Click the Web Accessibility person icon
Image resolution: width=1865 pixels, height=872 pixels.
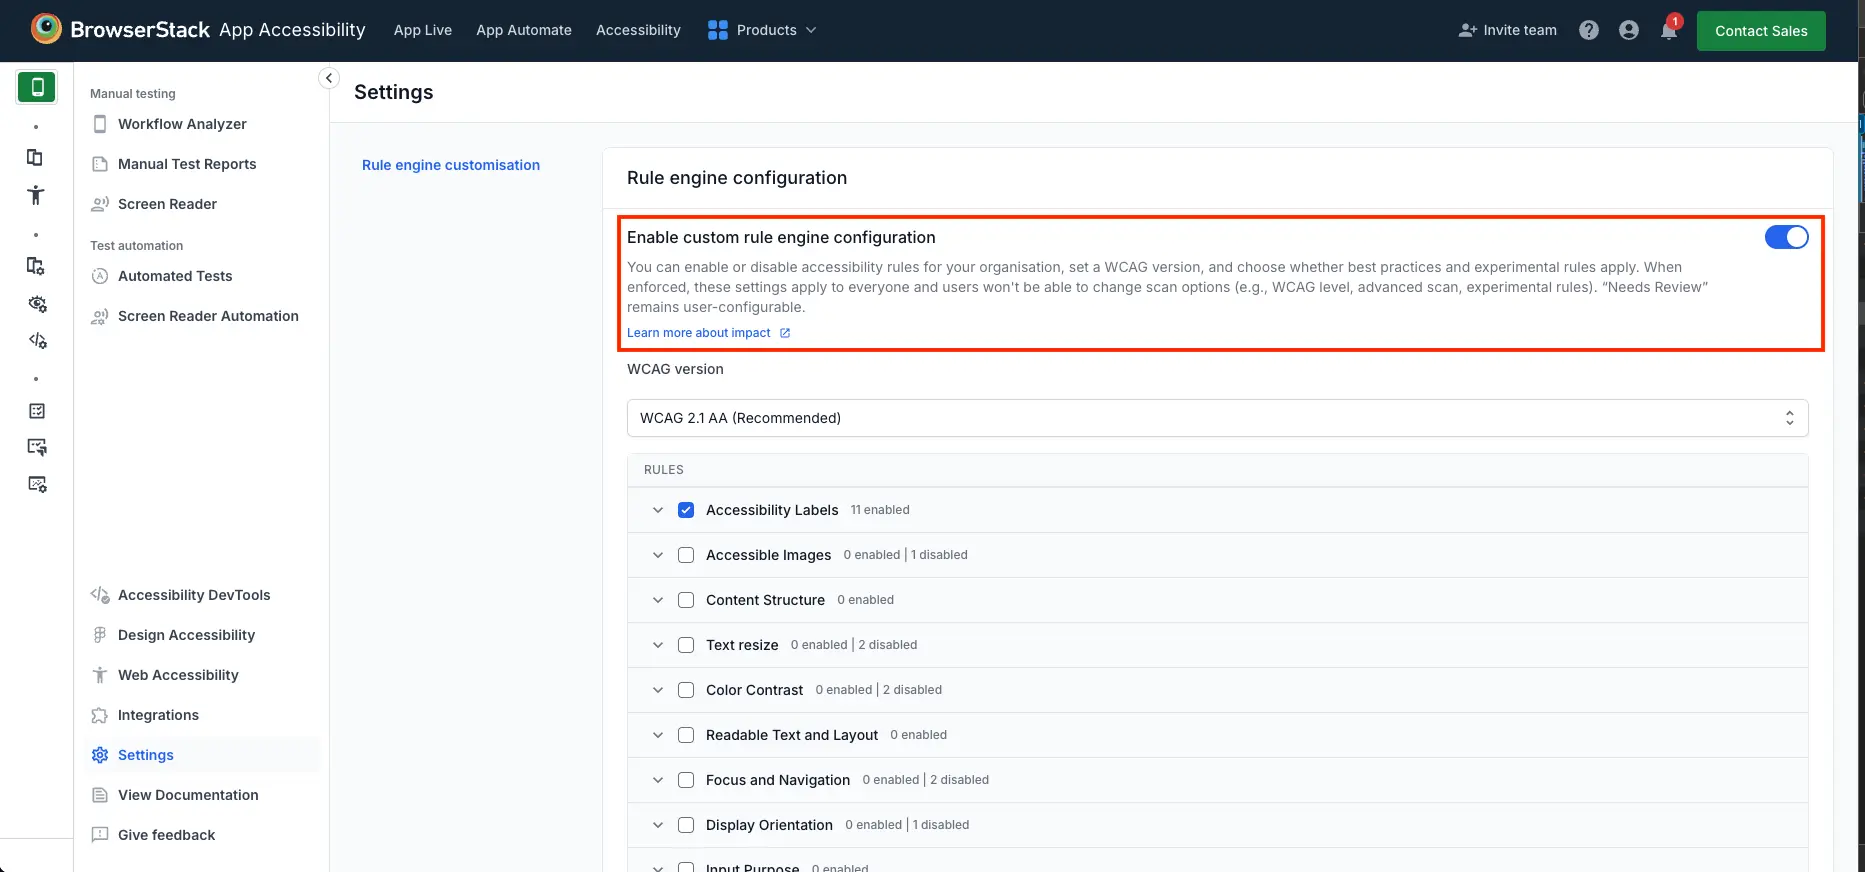click(100, 675)
